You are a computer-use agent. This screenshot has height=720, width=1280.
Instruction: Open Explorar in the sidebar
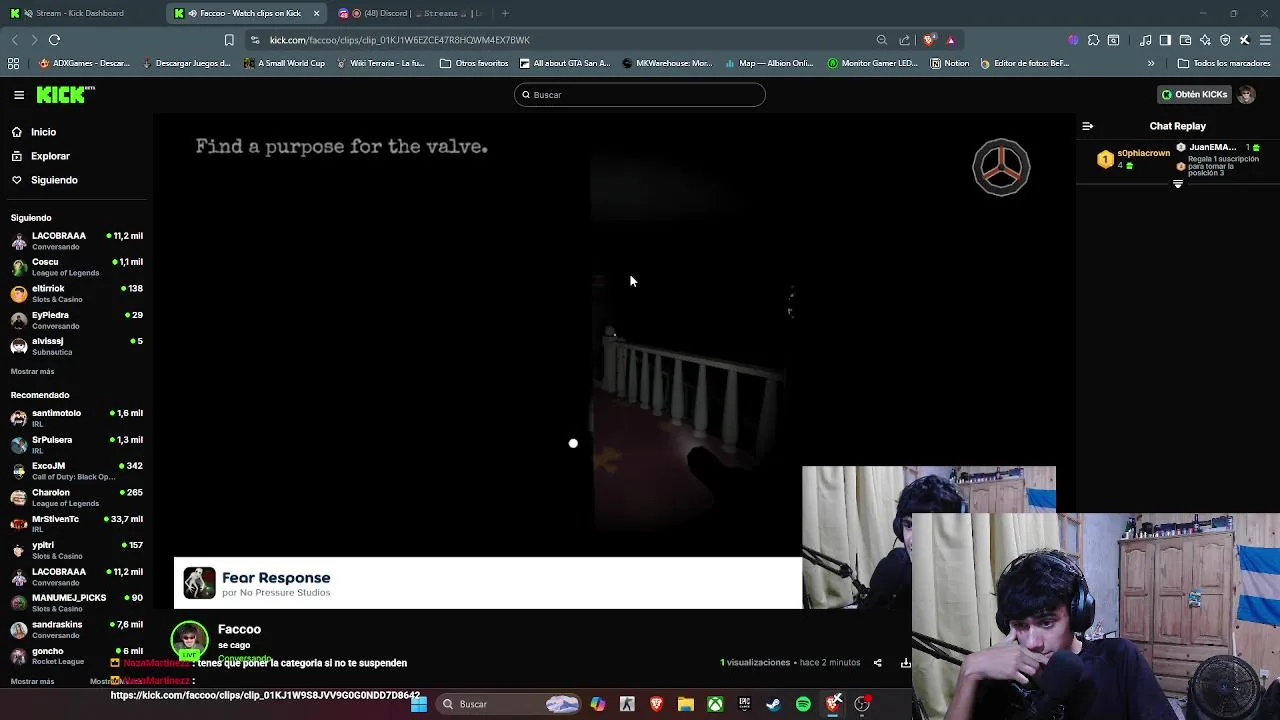click(x=50, y=156)
